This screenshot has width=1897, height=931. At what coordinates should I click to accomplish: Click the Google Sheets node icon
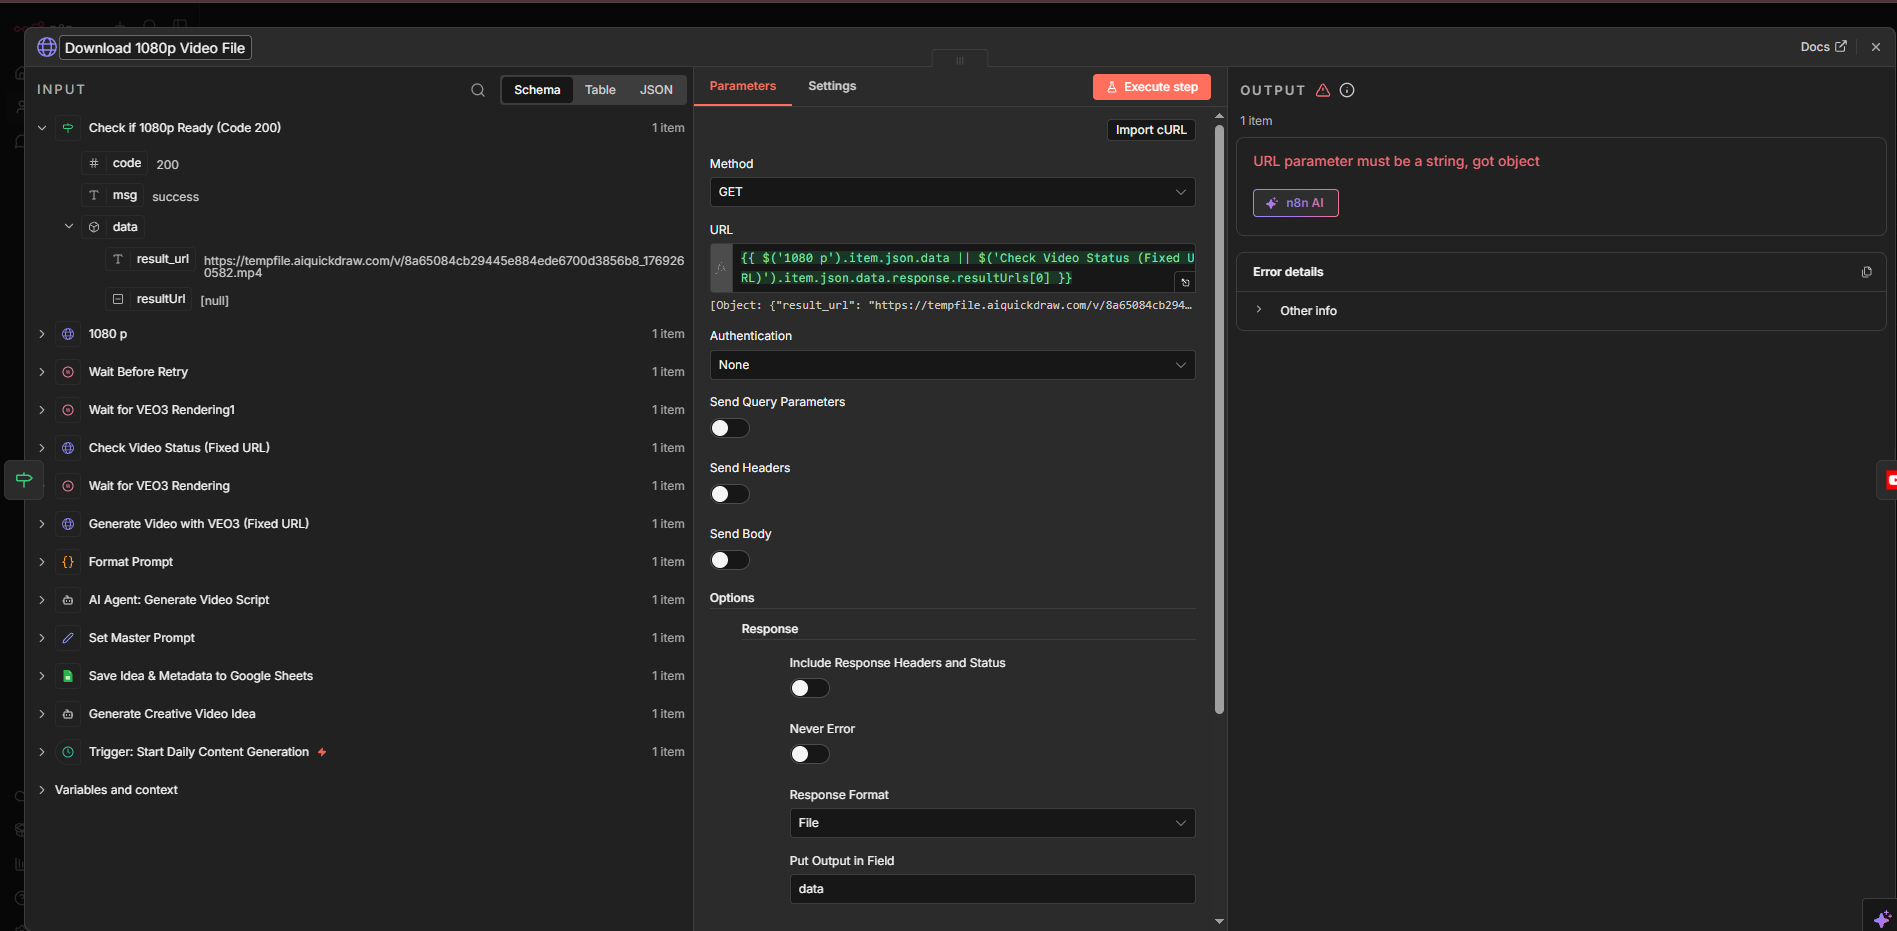coord(68,676)
